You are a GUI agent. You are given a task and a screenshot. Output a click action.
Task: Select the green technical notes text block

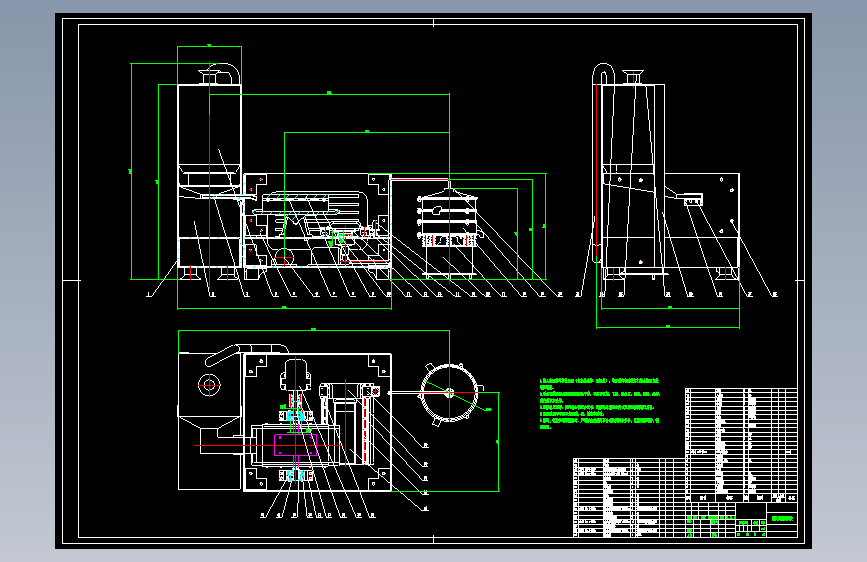point(599,404)
